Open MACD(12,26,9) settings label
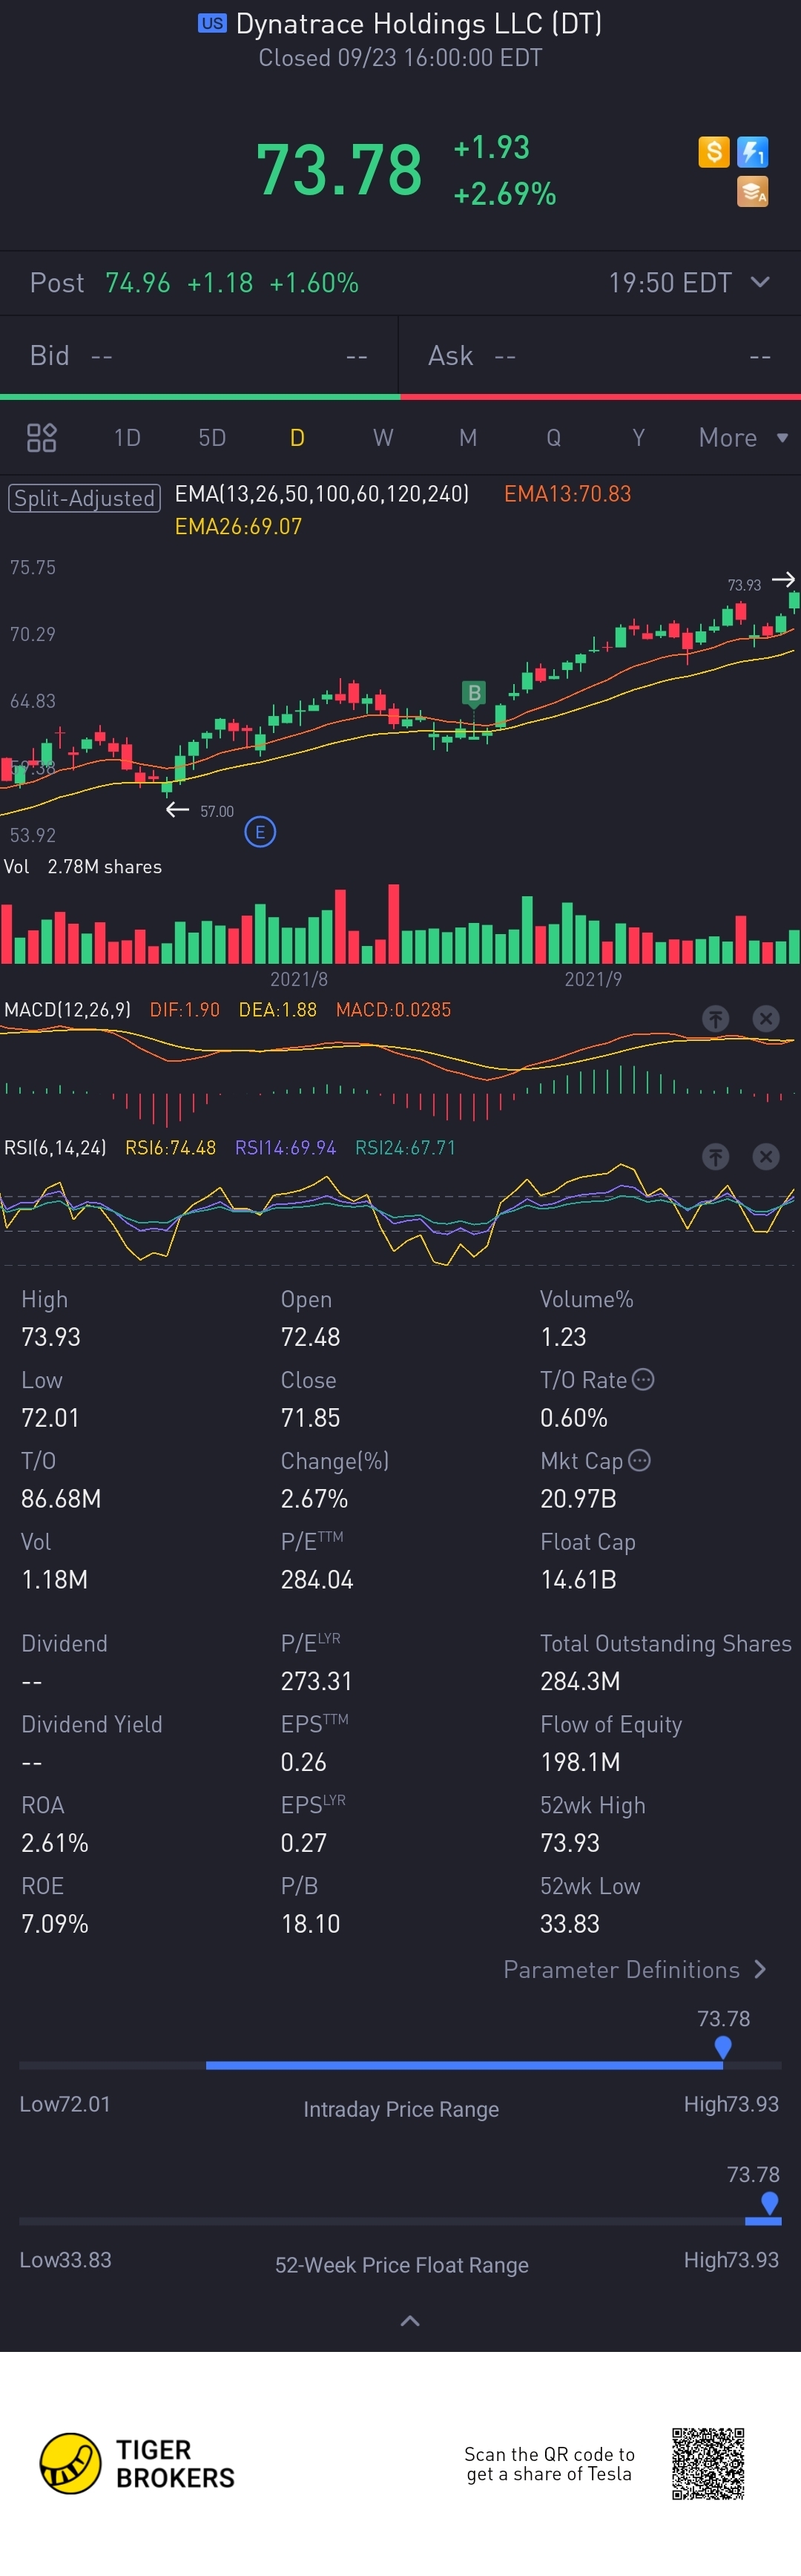The height and width of the screenshot is (2576, 801). pyautogui.click(x=67, y=1010)
